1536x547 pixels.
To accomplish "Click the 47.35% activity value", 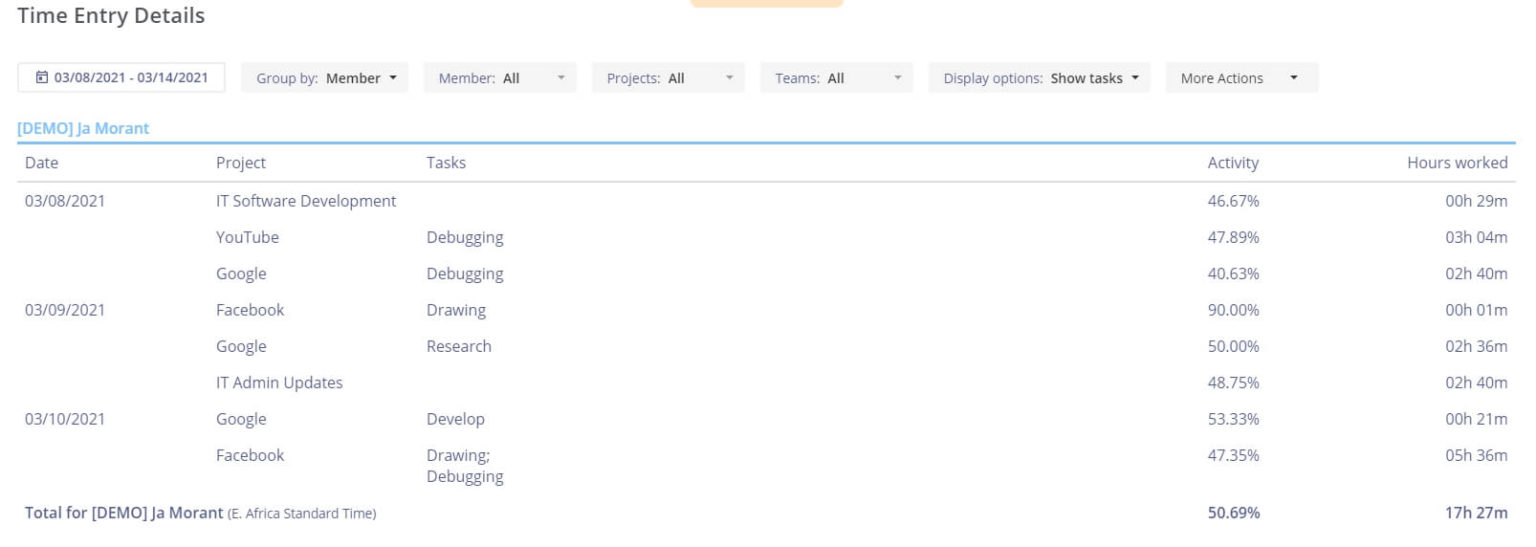I will [x=1233, y=455].
